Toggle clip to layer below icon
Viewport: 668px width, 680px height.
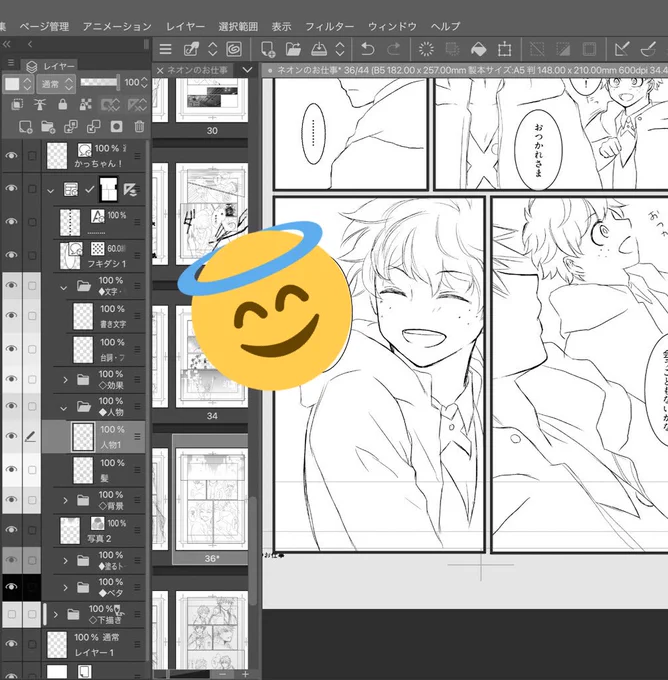pos(17,104)
